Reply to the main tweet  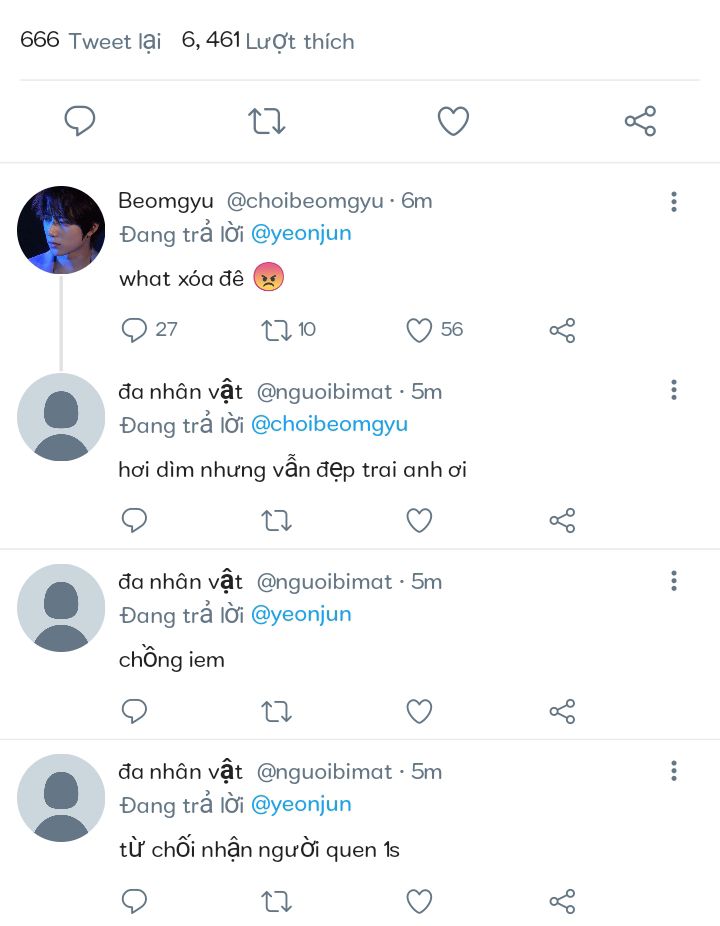coord(80,121)
